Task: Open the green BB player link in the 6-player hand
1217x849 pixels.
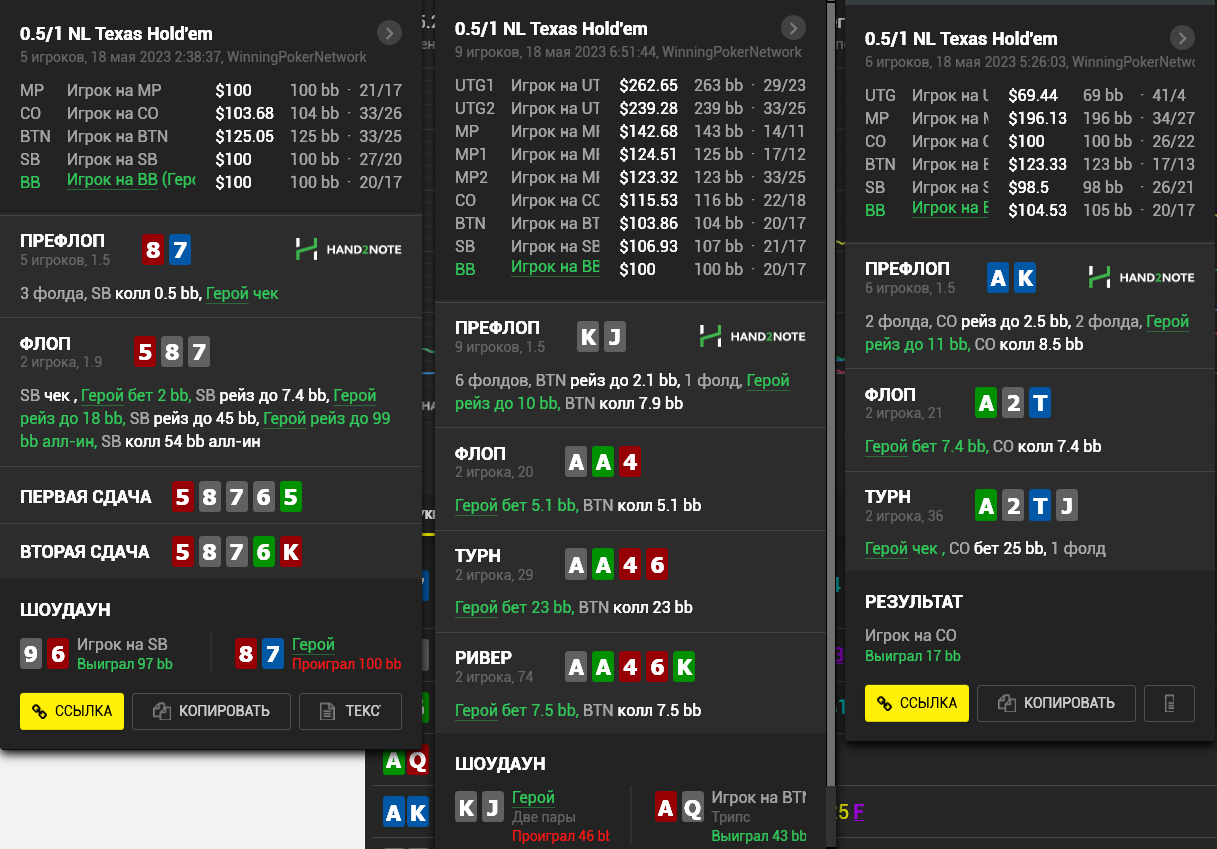Action: click(x=950, y=209)
